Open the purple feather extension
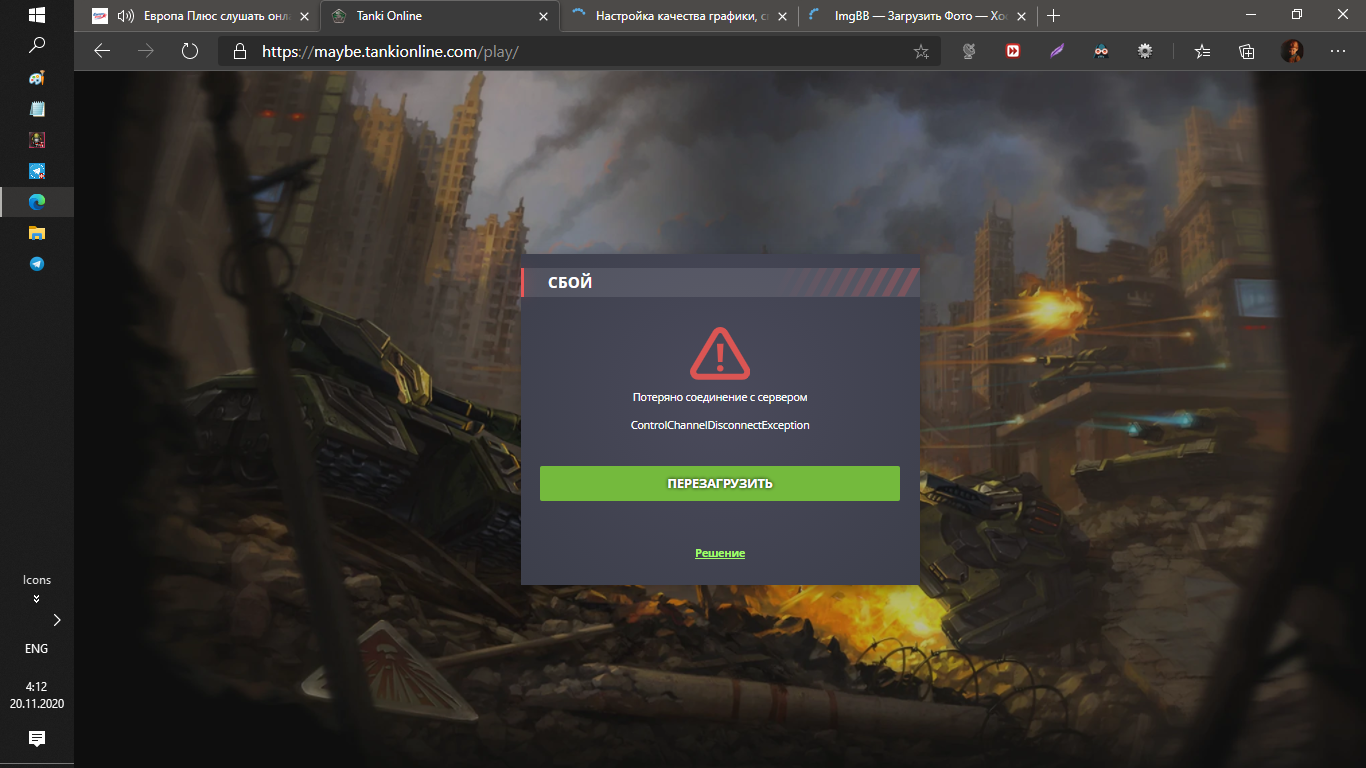Image resolution: width=1366 pixels, height=768 pixels. [1057, 51]
